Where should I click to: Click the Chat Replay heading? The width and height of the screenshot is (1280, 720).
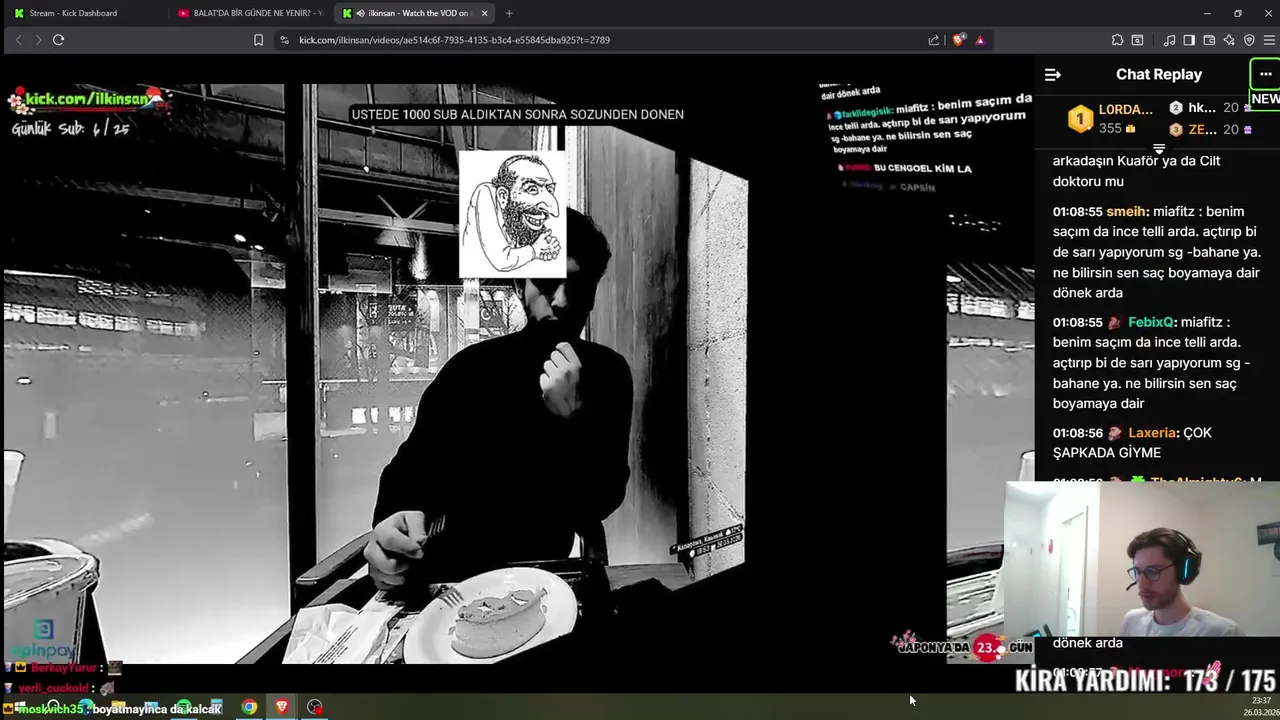click(x=1159, y=74)
